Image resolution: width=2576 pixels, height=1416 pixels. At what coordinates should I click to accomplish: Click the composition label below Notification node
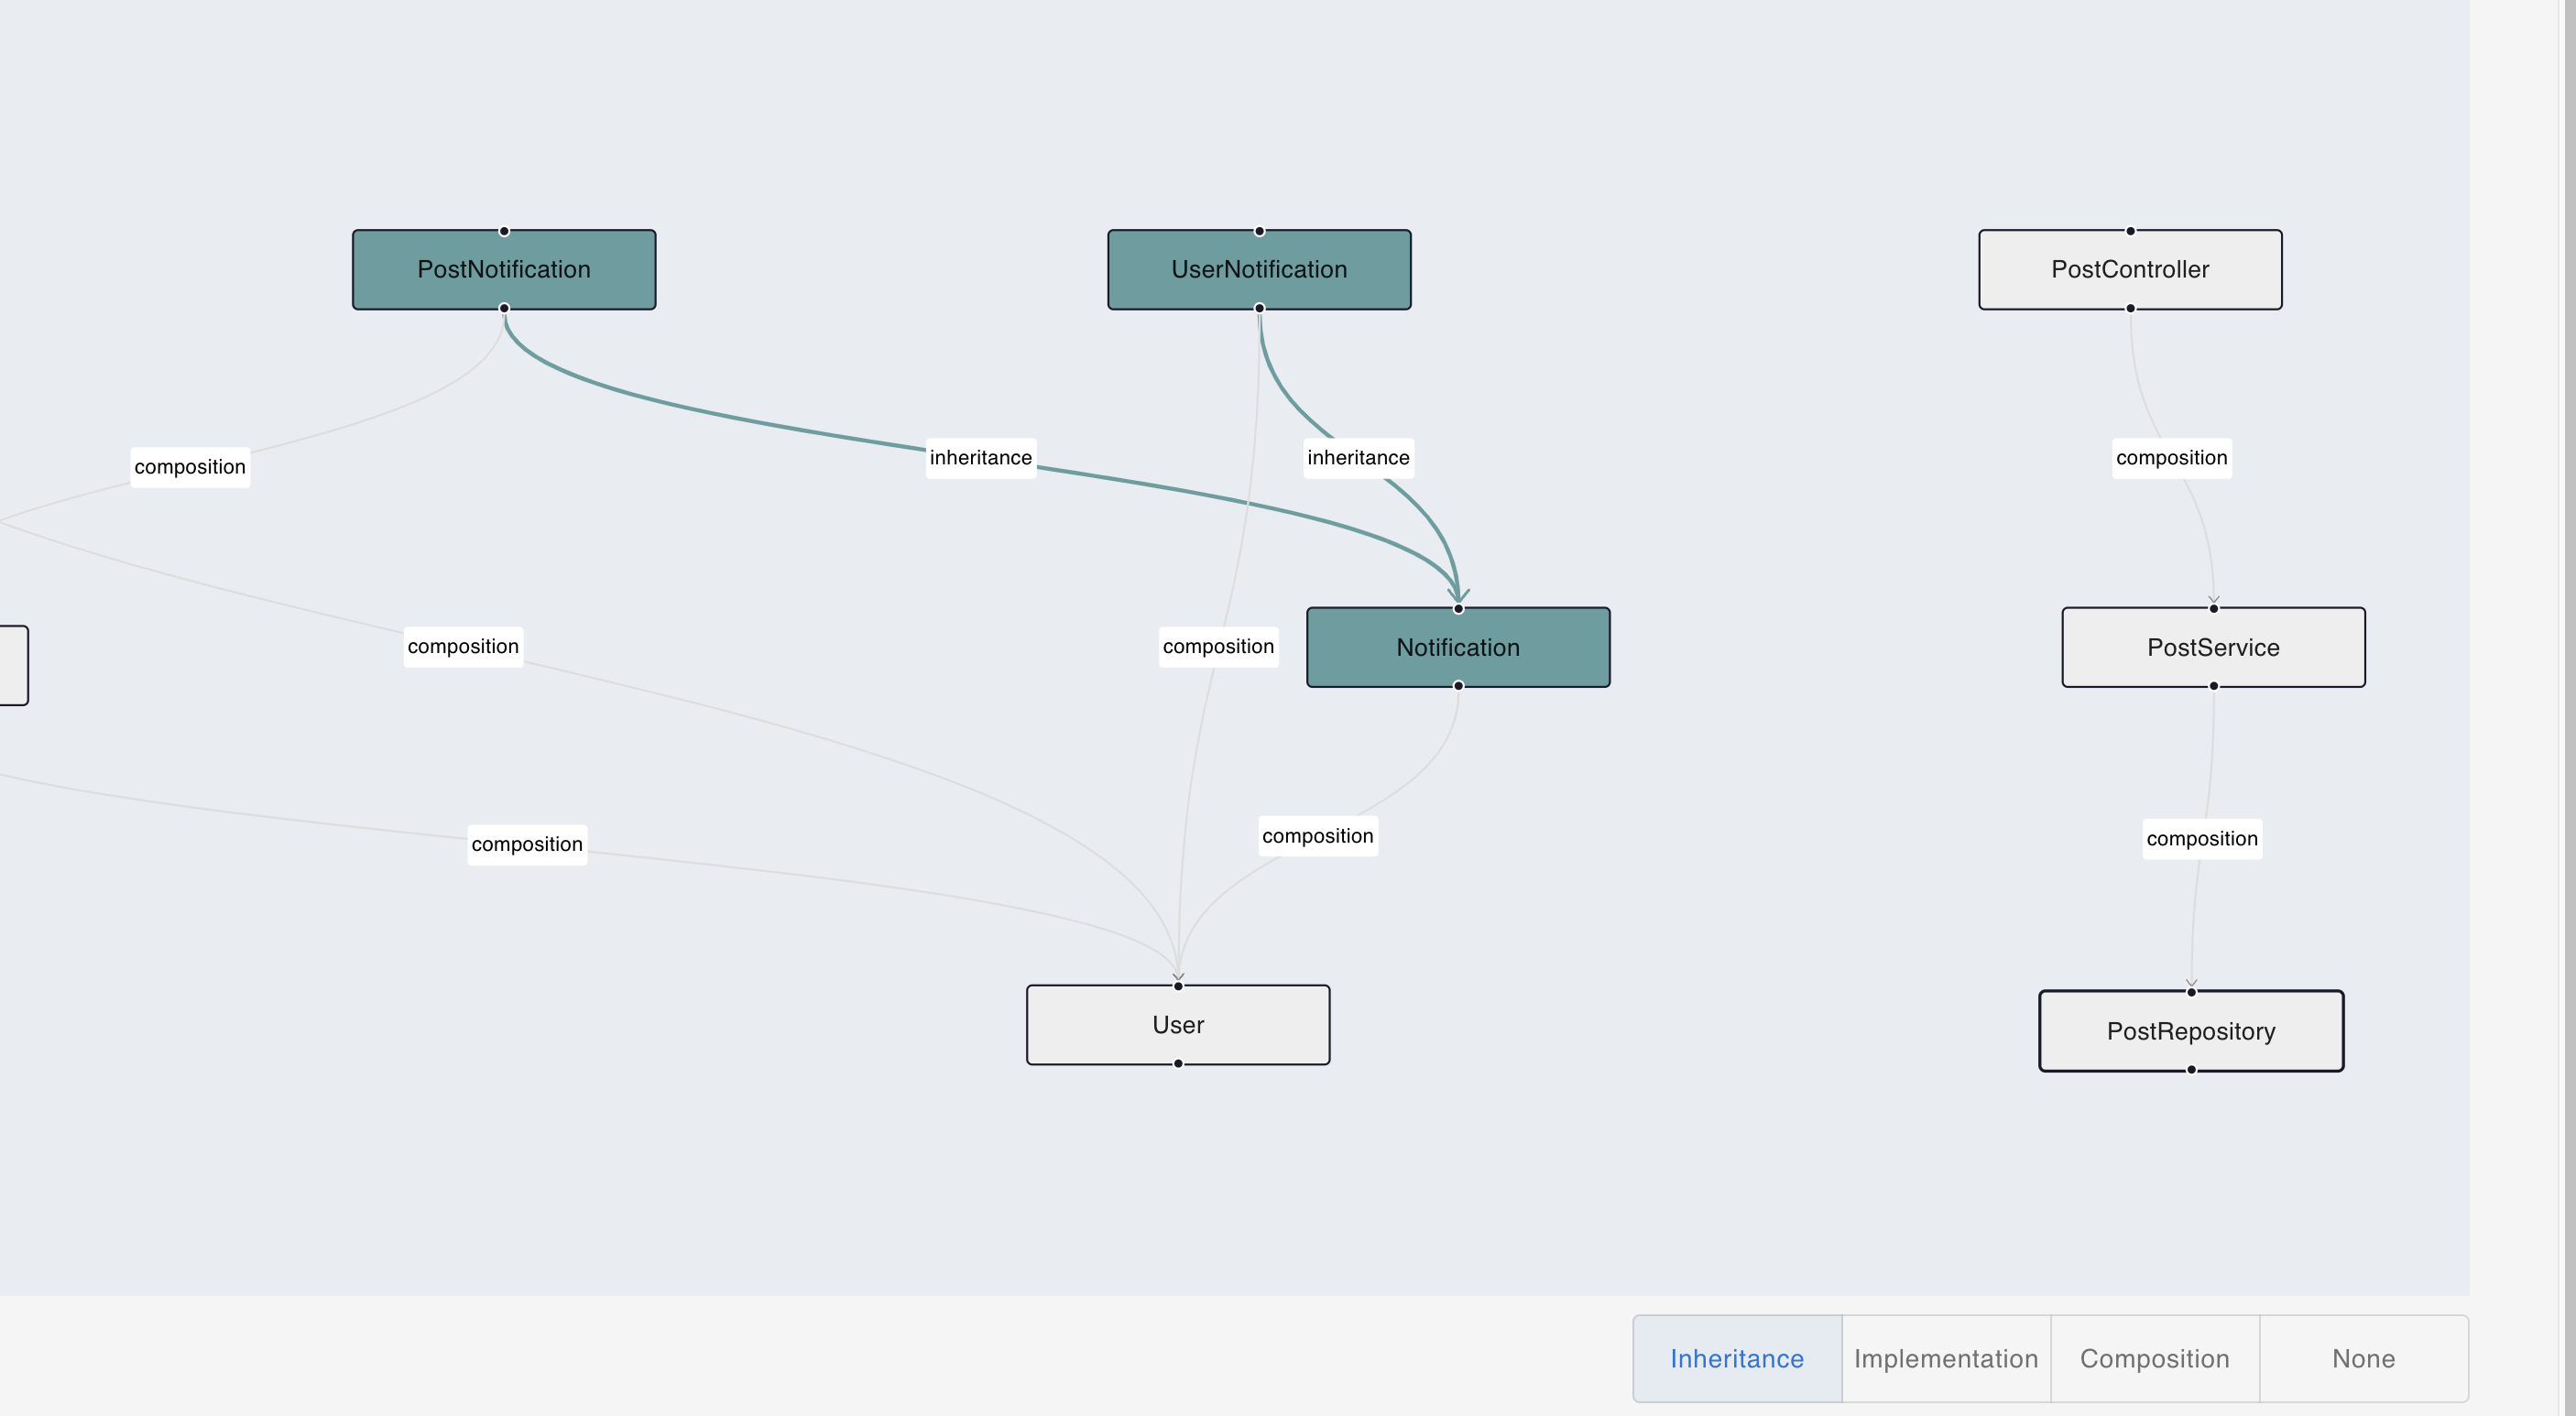point(1317,836)
